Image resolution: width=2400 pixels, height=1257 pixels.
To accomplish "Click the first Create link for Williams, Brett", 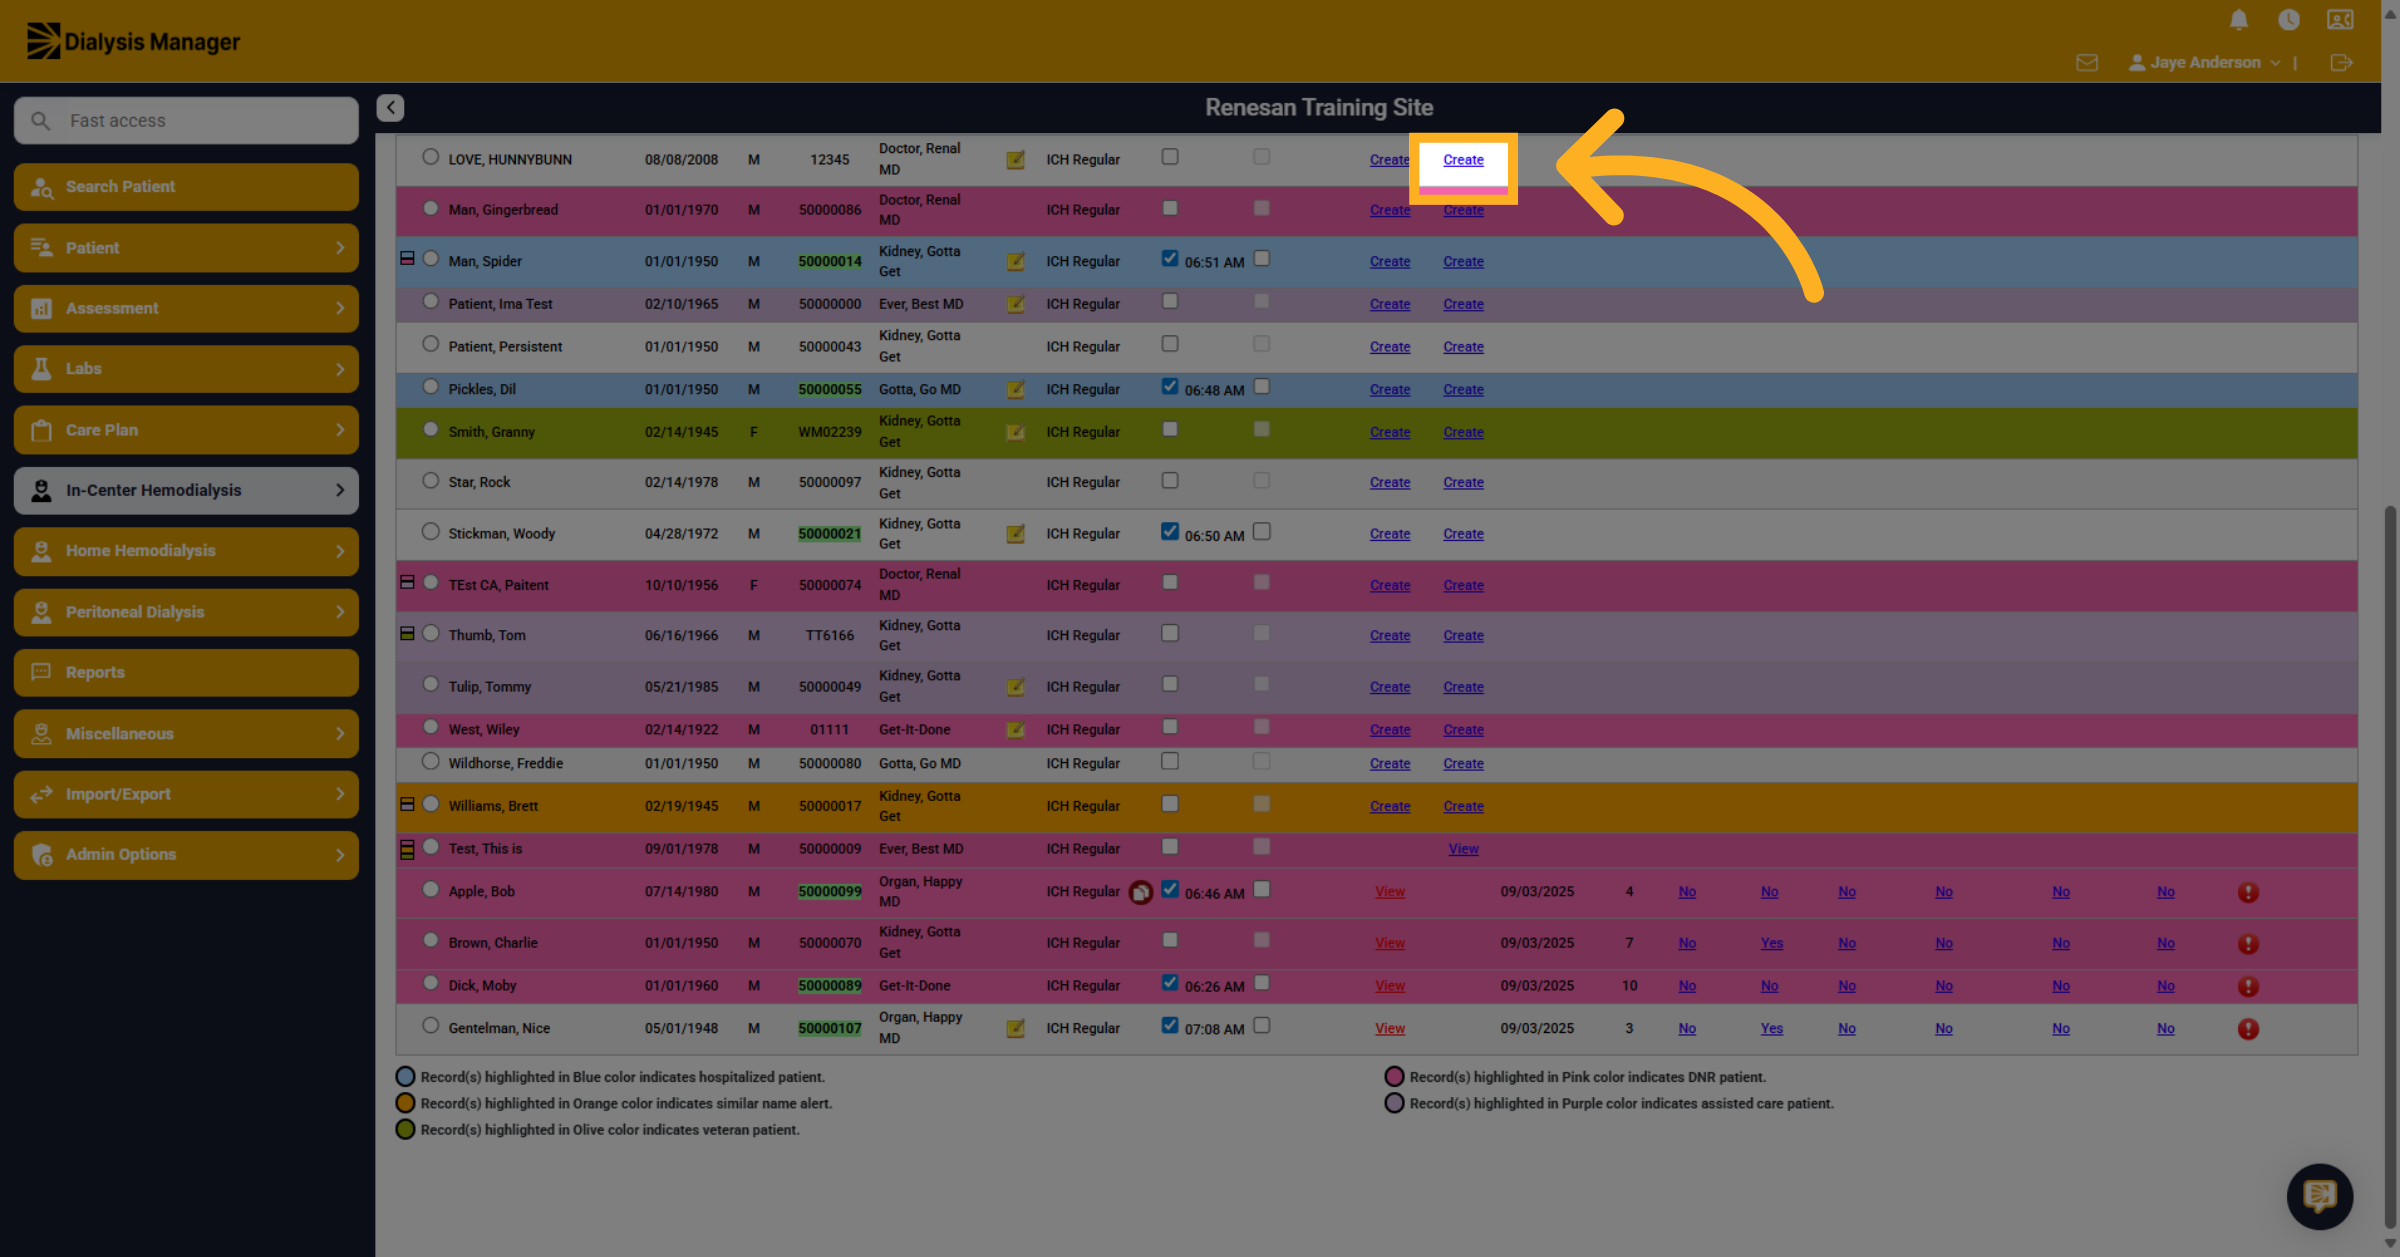I will click(1390, 806).
